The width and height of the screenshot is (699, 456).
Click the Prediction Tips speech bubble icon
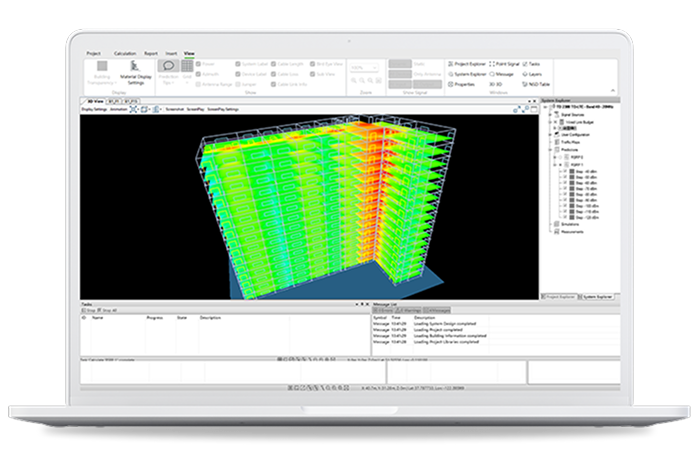coord(169,66)
